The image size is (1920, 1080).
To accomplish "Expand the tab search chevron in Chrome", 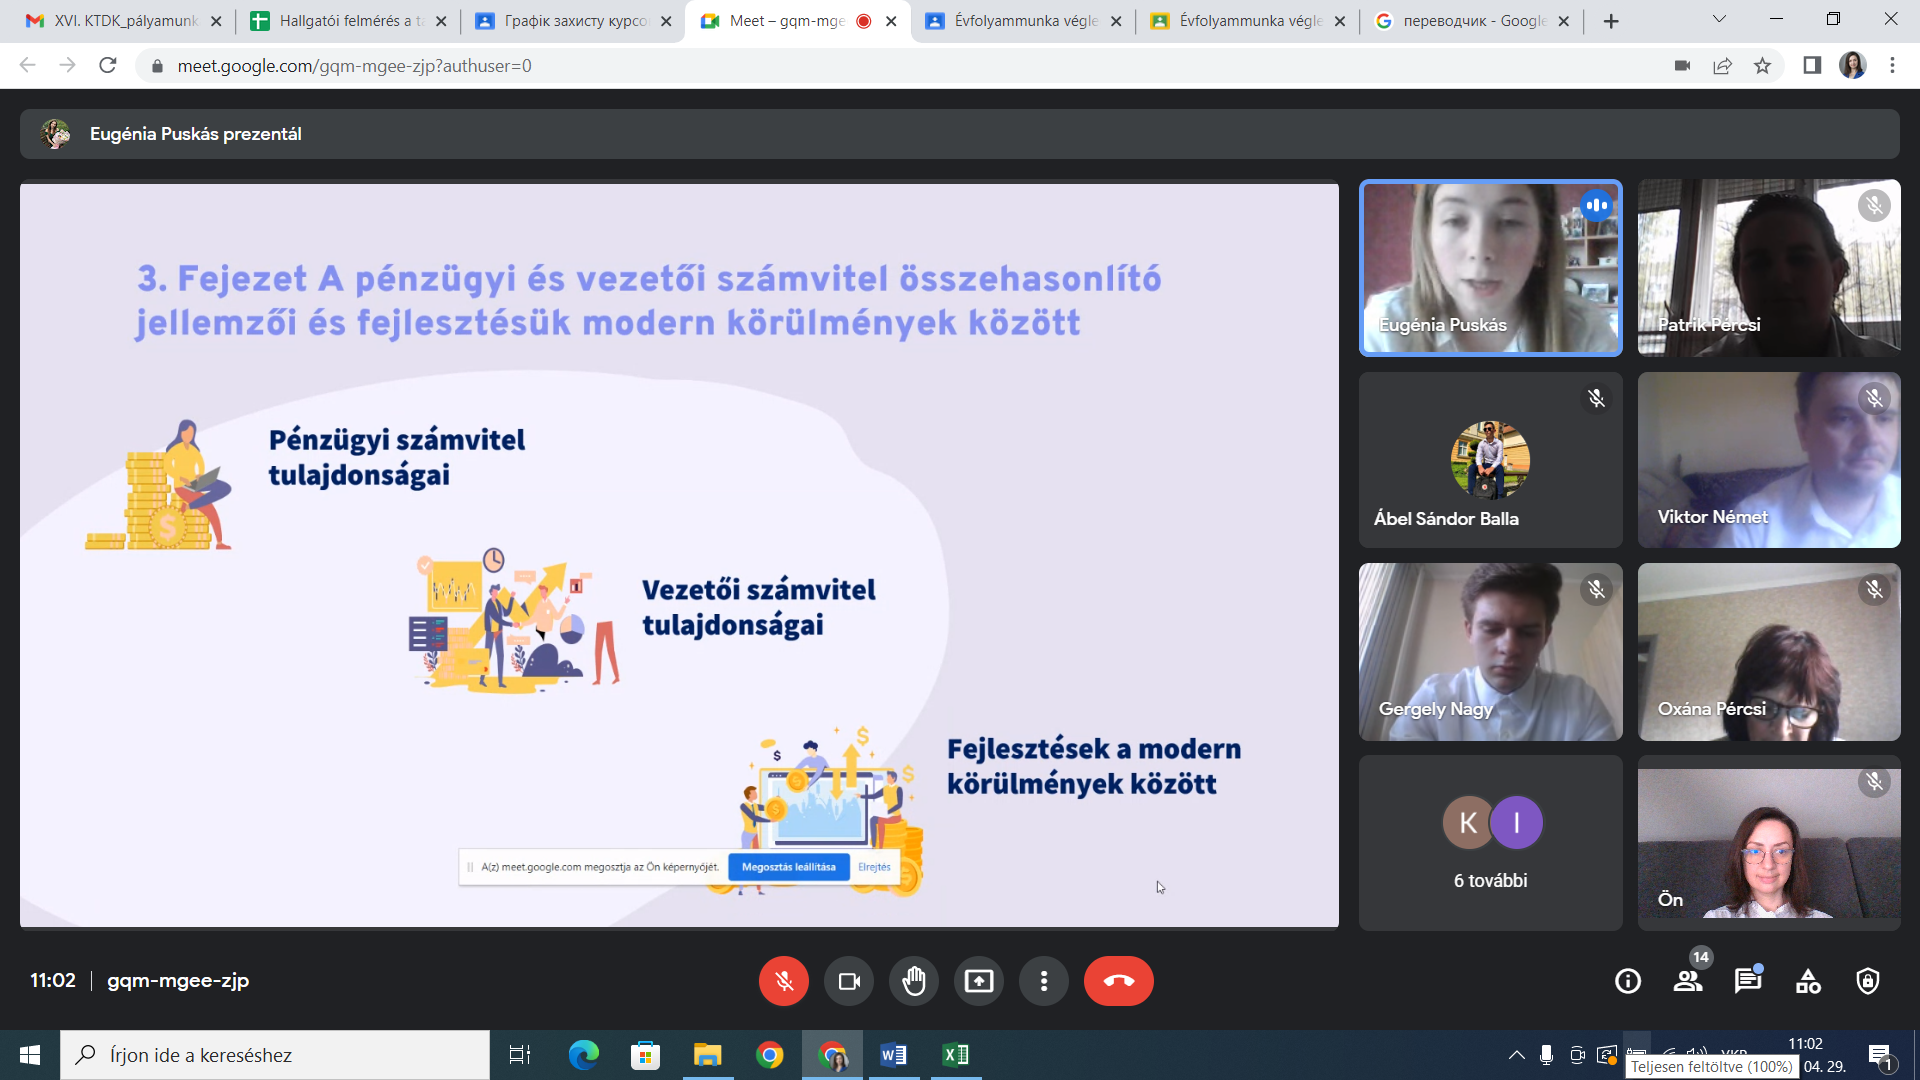I will point(1719,20).
